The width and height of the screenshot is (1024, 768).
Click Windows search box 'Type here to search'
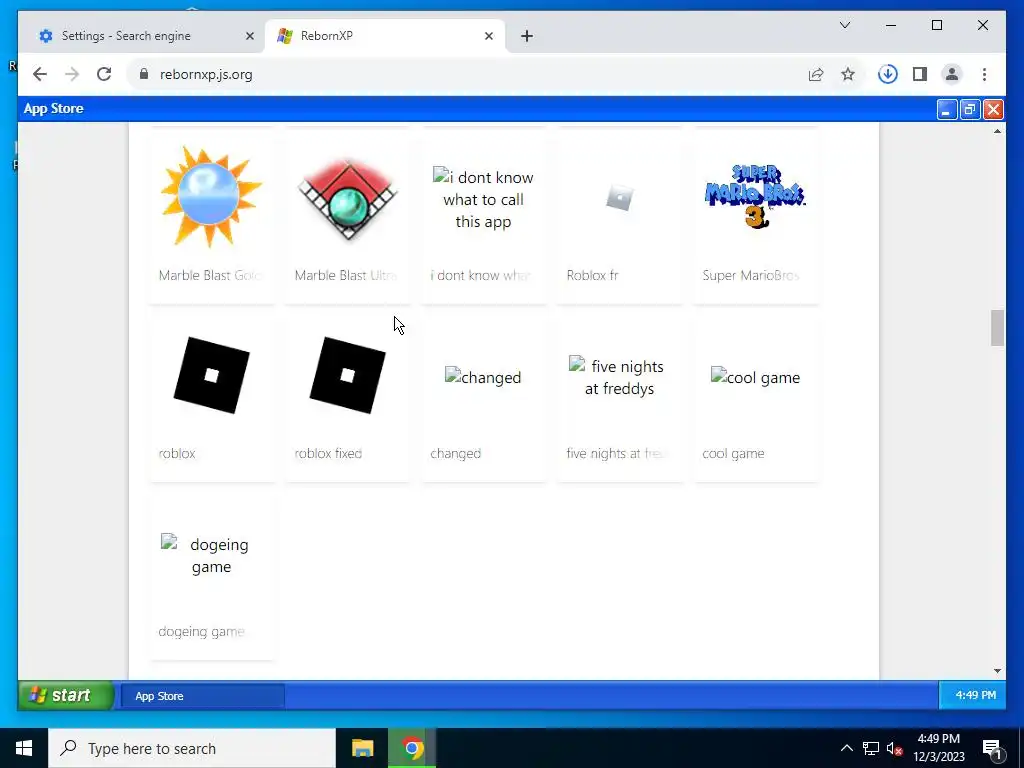point(191,748)
